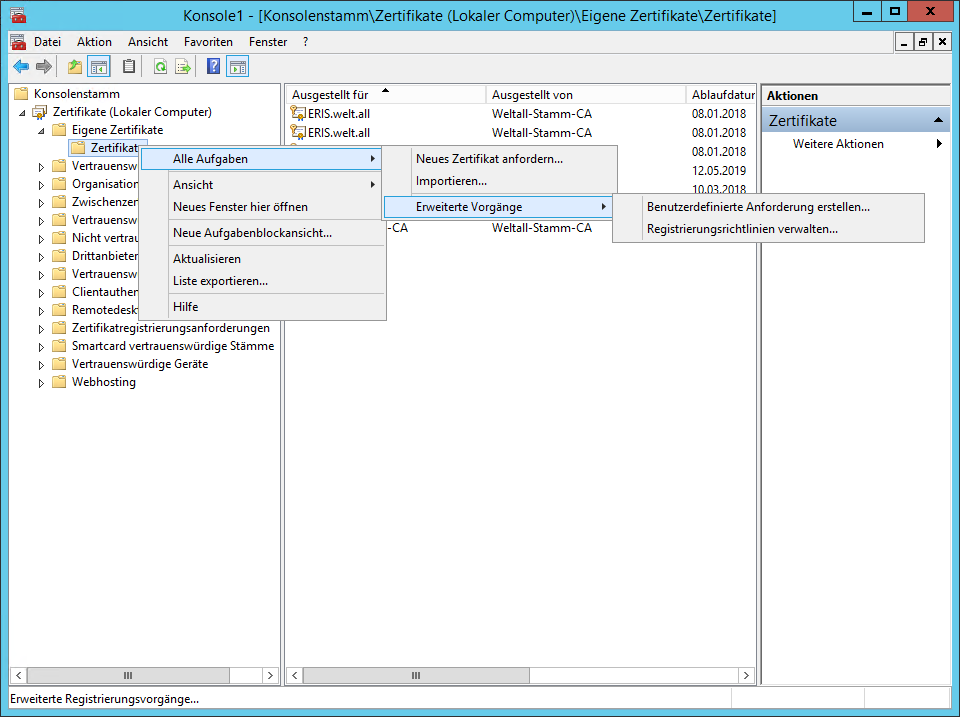The width and height of the screenshot is (960, 717).
Task: Open the Ansicht menu in menu bar
Action: tap(148, 42)
